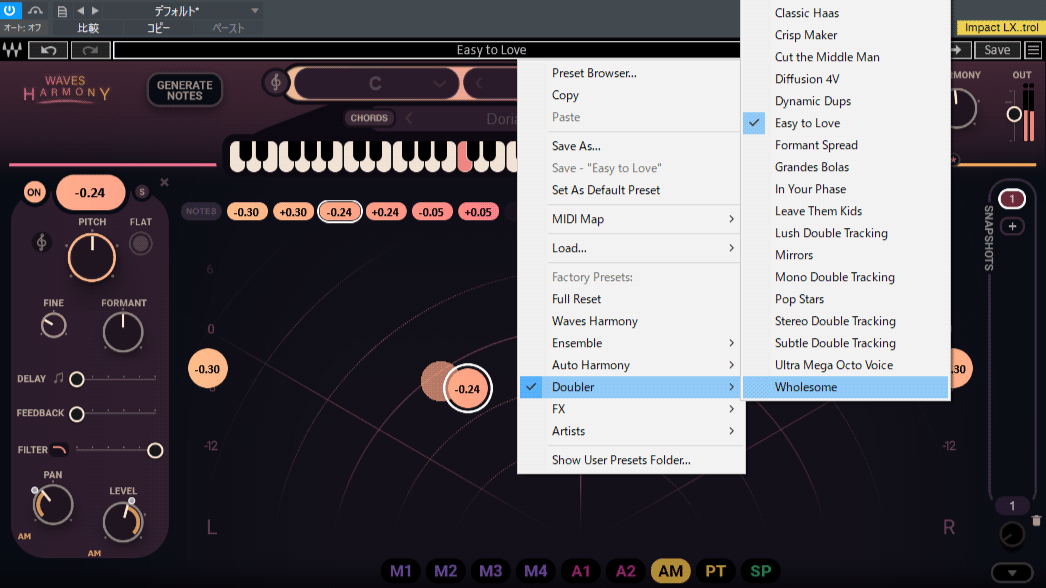
Task: Select snapshot slot 1
Action: (1012, 199)
